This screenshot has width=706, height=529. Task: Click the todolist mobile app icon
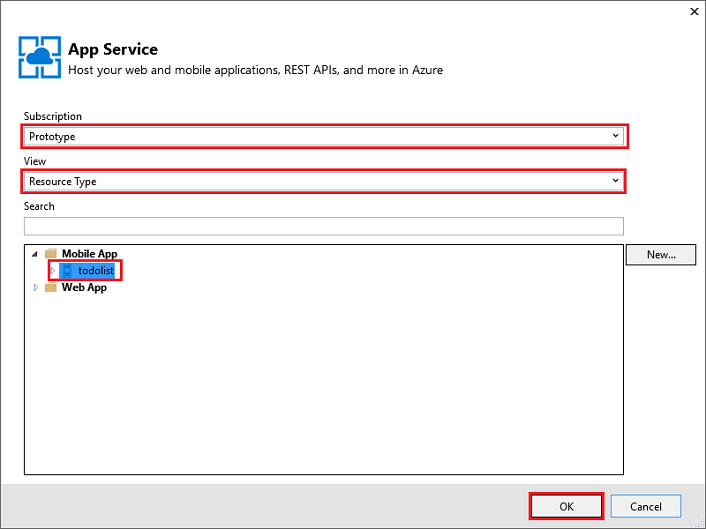point(67,271)
